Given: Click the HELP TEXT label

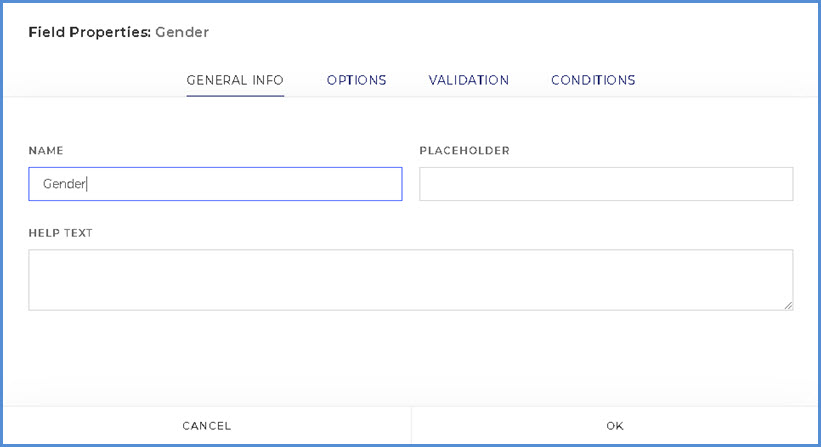Looking at the screenshot, I should click(60, 233).
